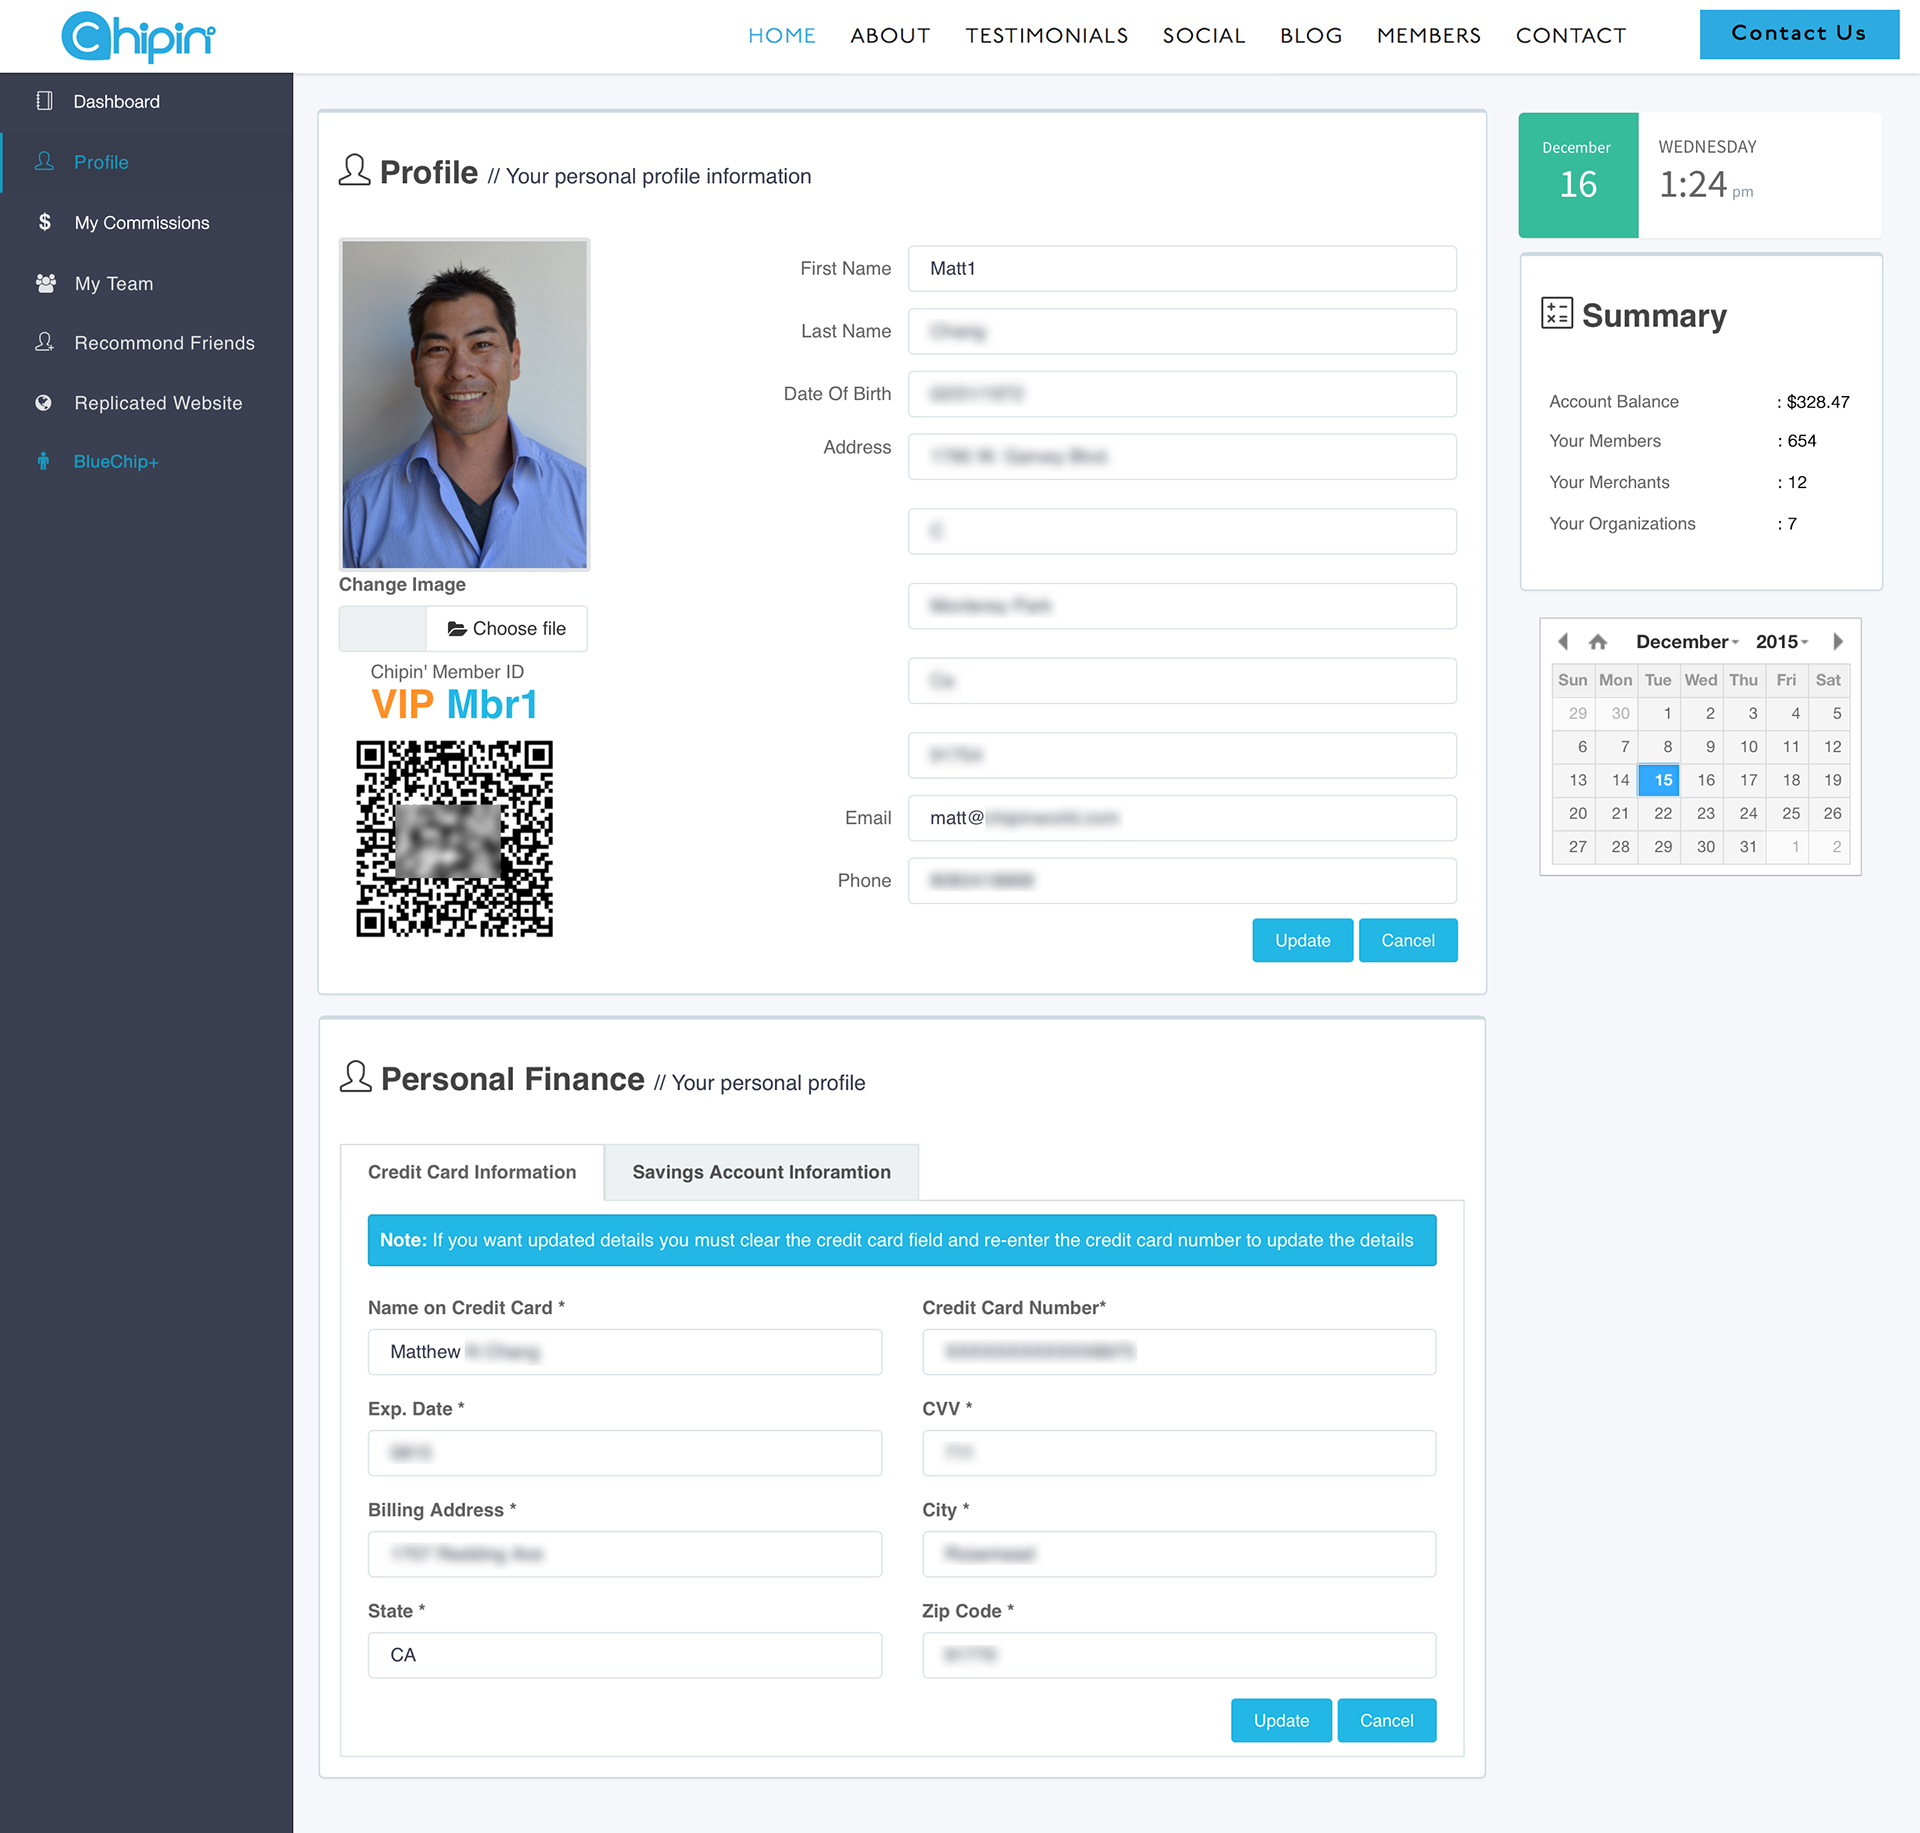Click the First Name input field
1920x1833 pixels.
tap(1181, 269)
